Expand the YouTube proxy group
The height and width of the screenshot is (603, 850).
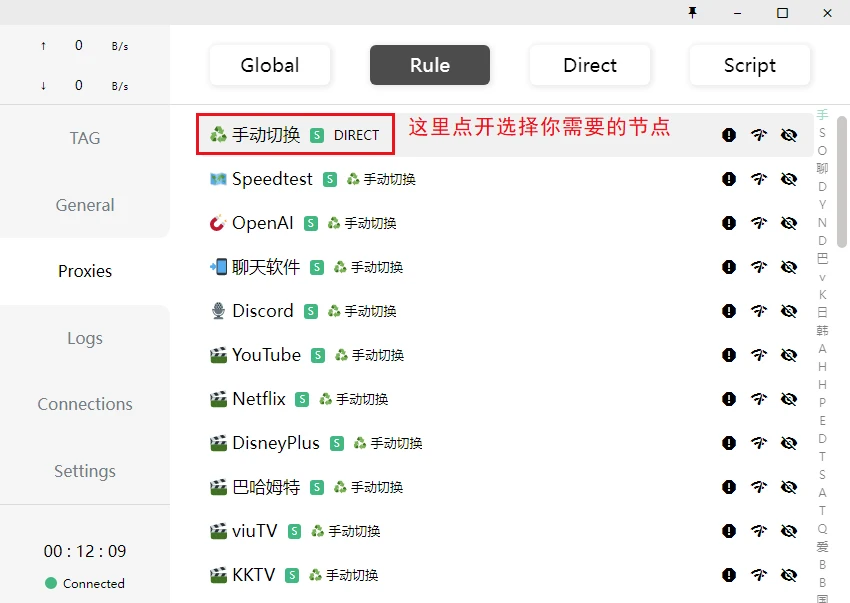tap(504, 355)
